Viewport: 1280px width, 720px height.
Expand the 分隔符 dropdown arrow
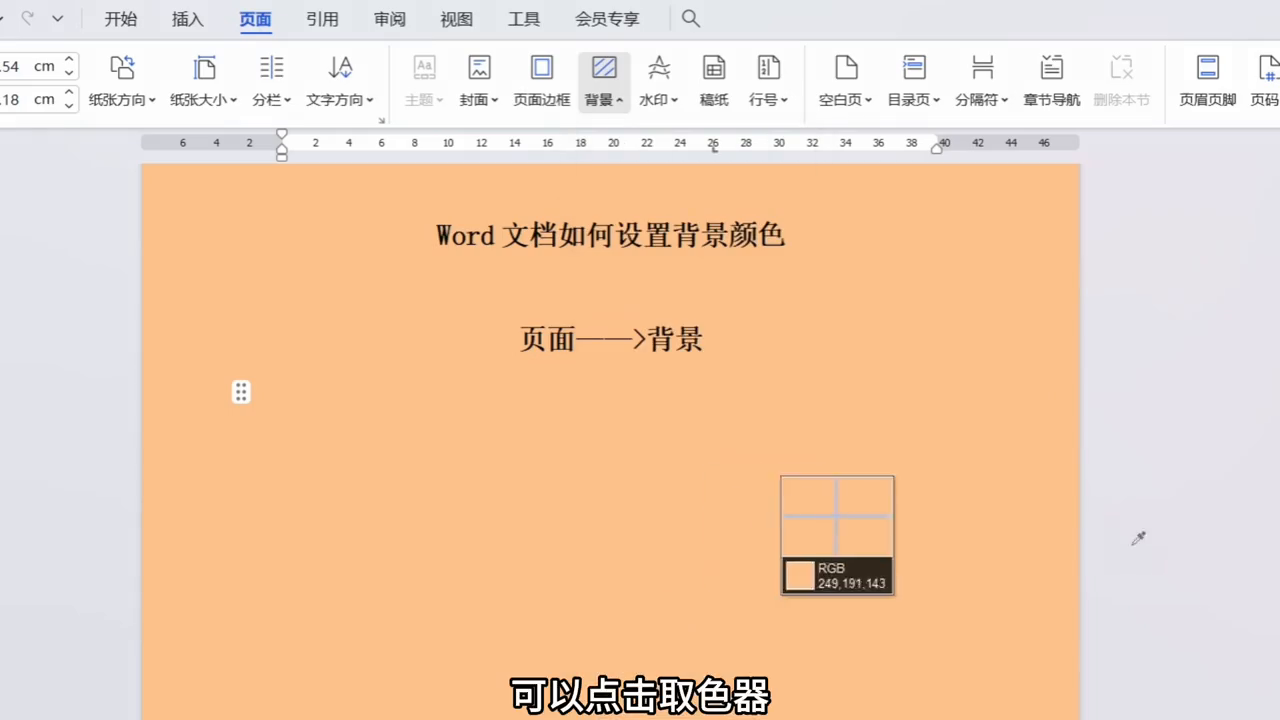pos(1004,100)
